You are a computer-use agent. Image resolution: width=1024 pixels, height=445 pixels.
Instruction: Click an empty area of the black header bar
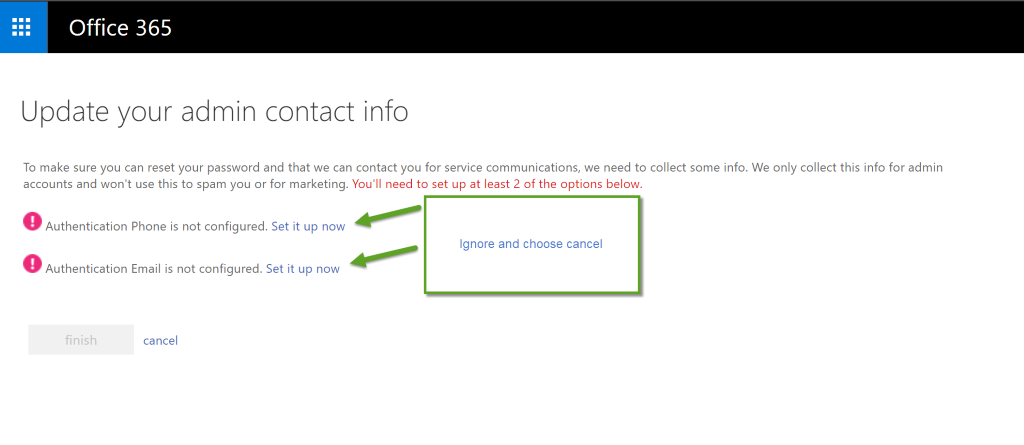point(588,27)
